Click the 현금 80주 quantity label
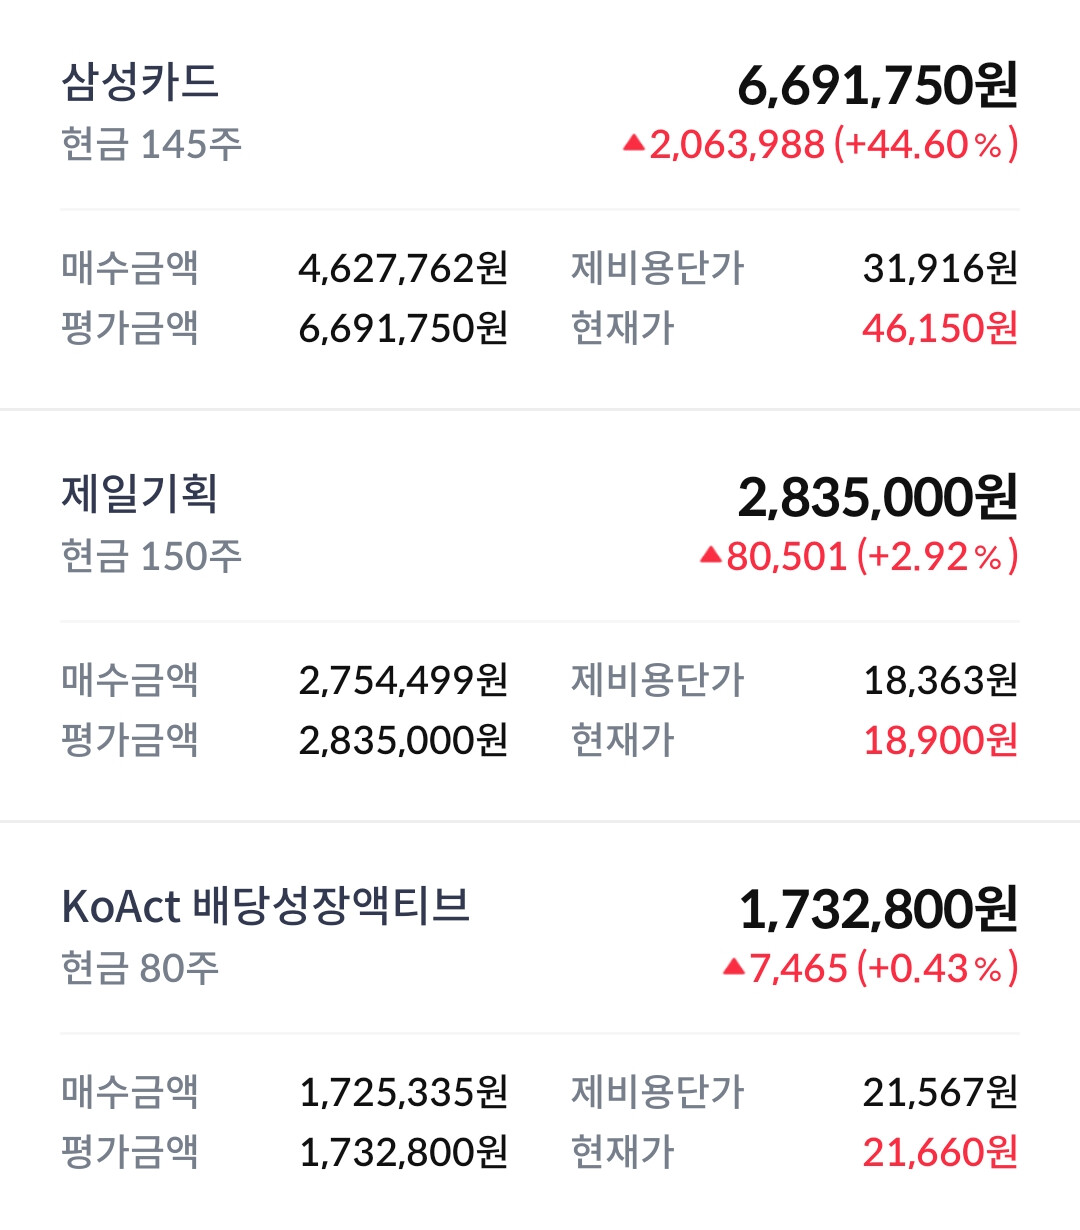The image size is (1080, 1230). [140, 968]
